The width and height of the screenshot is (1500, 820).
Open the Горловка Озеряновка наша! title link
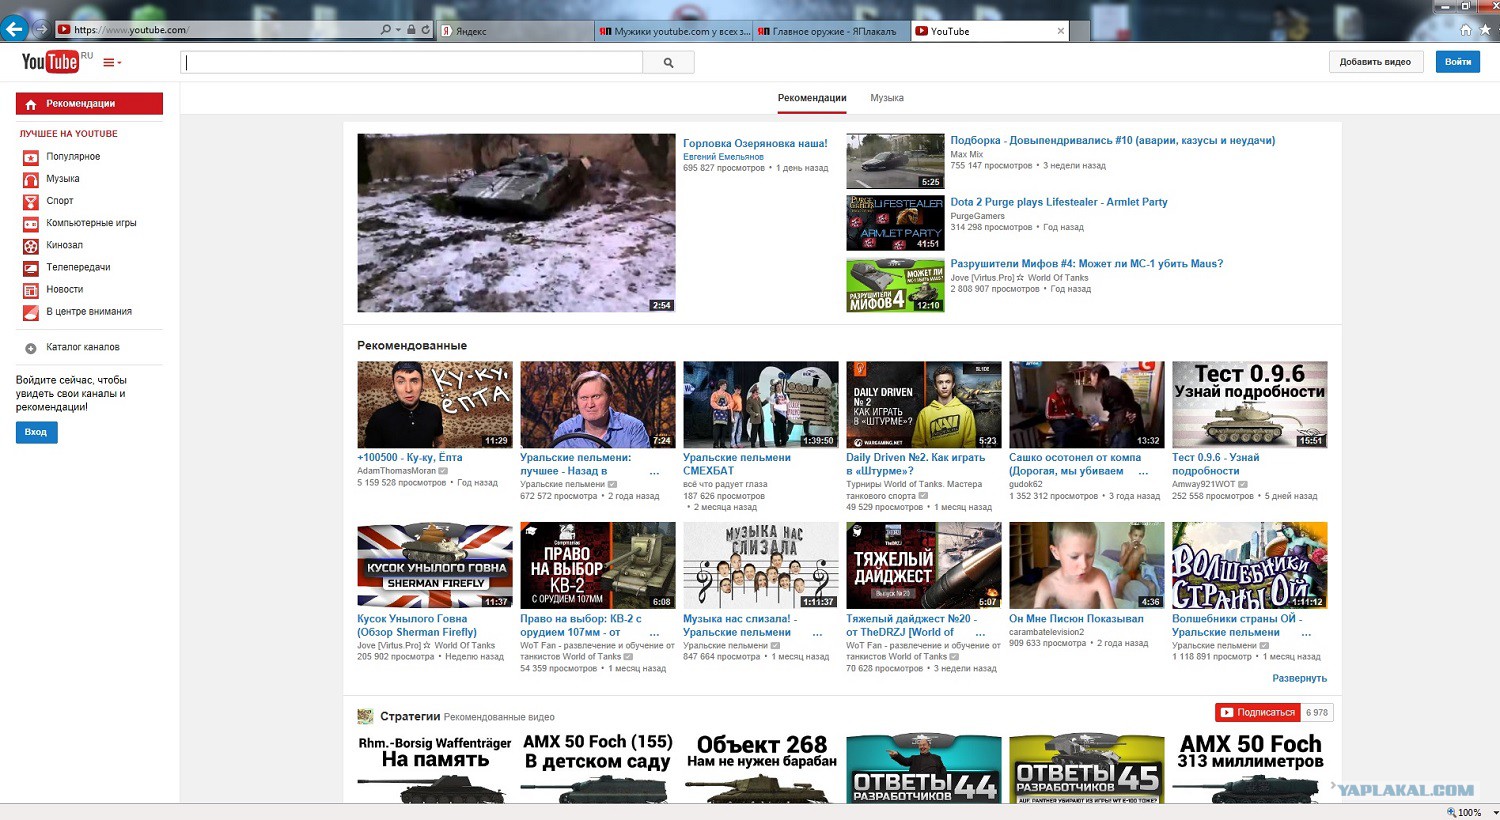[x=755, y=144]
